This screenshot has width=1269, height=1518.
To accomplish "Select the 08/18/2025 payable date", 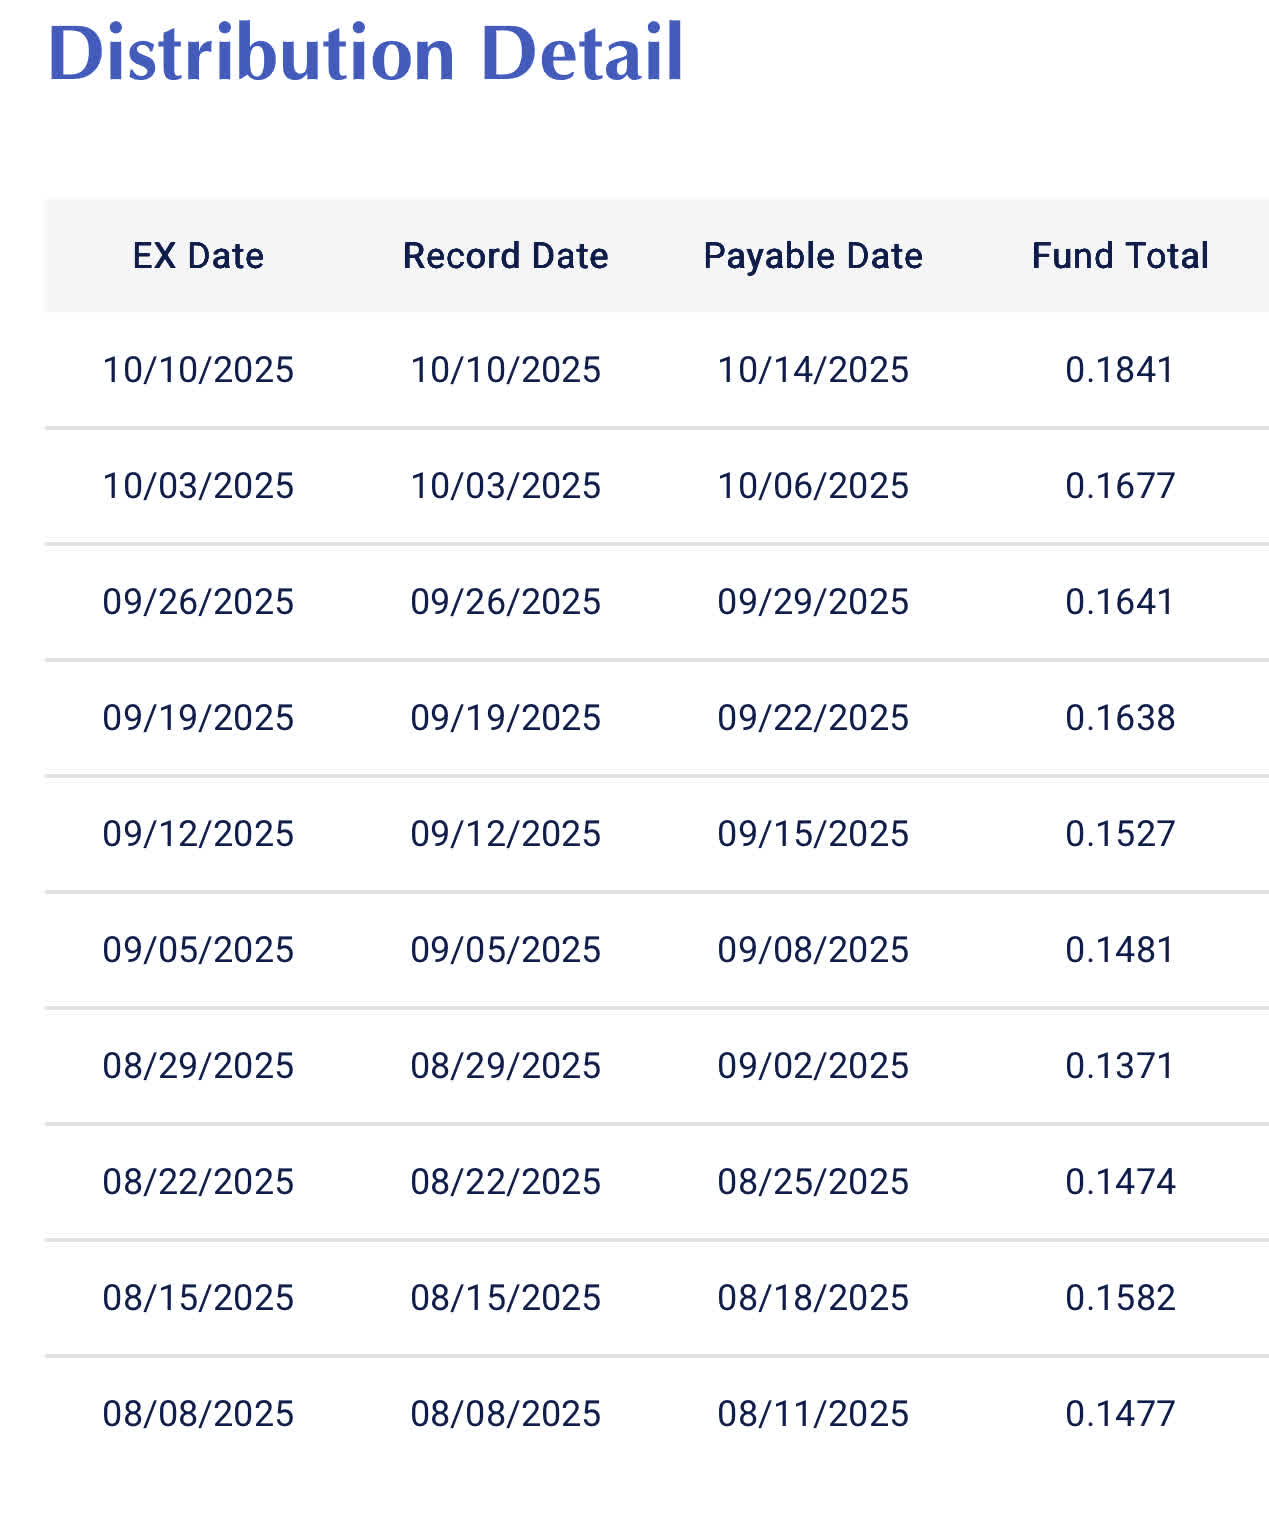I will click(x=813, y=1298).
